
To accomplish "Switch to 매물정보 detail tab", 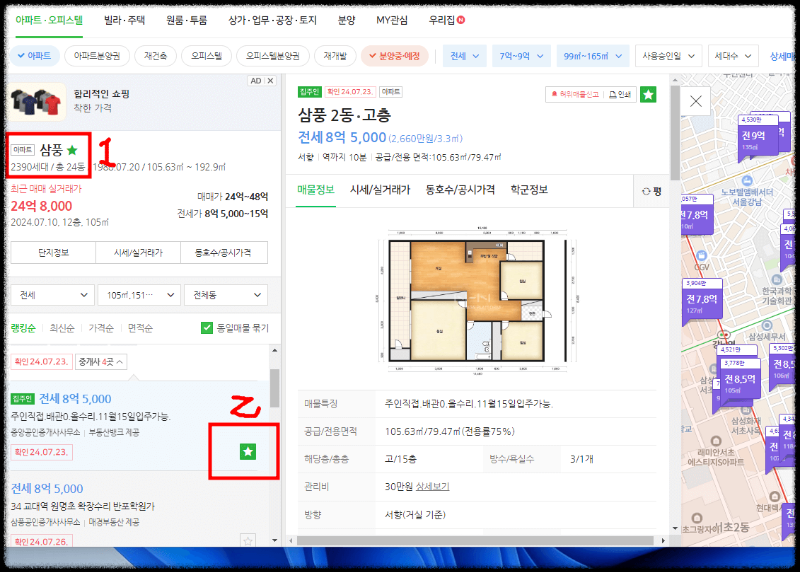I will point(316,190).
